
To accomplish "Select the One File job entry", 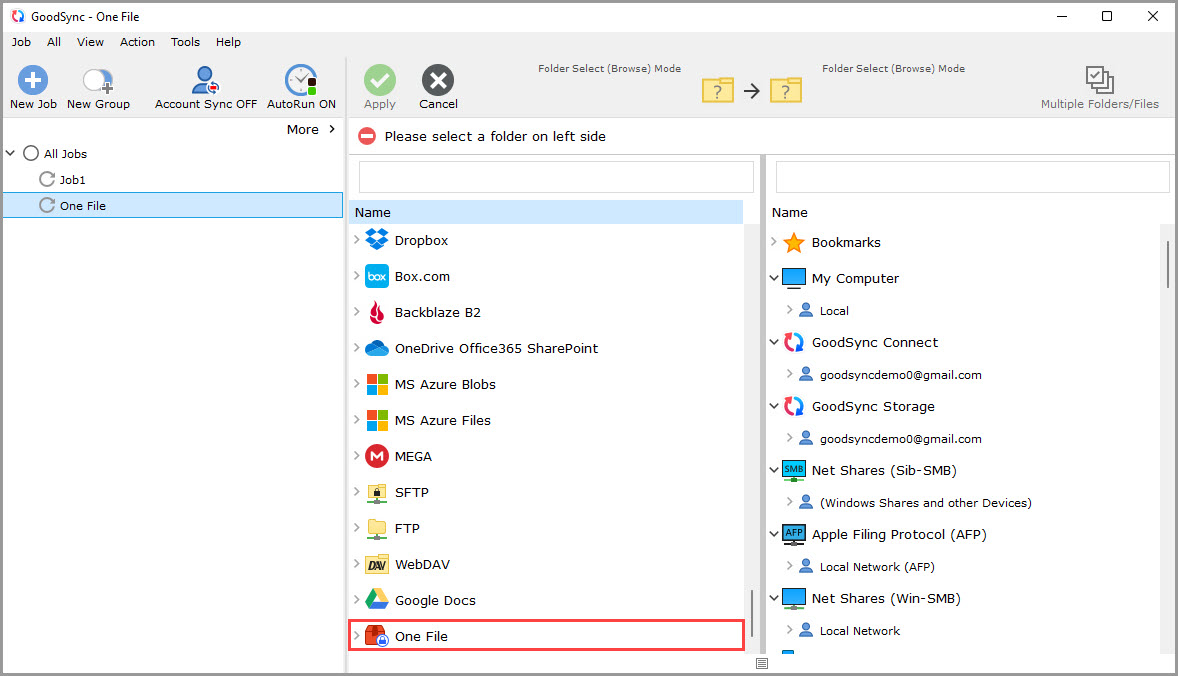I will 173,205.
